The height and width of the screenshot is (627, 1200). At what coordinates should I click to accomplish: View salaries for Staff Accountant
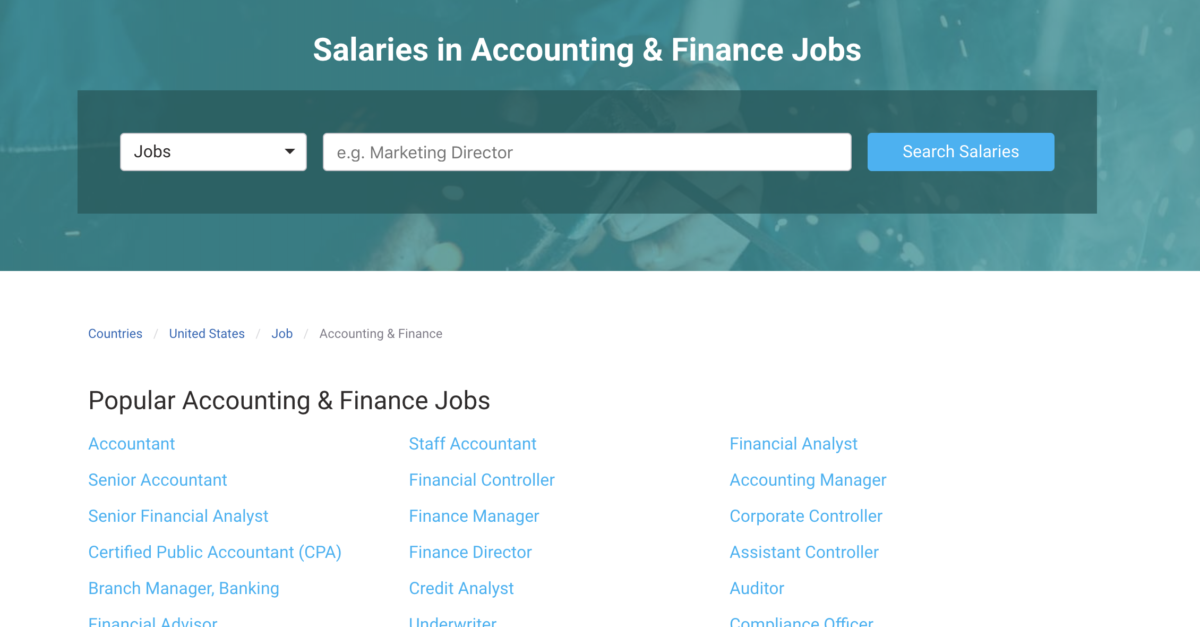pos(472,443)
